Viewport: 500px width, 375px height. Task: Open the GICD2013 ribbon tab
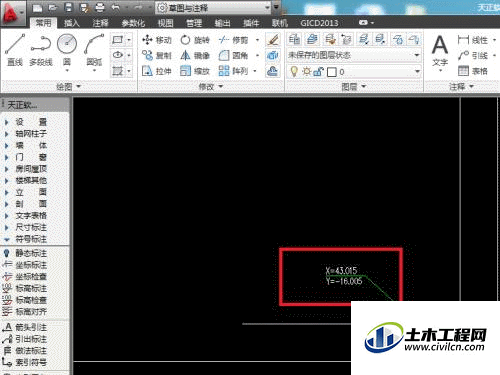pyautogui.click(x=319, y=23)
